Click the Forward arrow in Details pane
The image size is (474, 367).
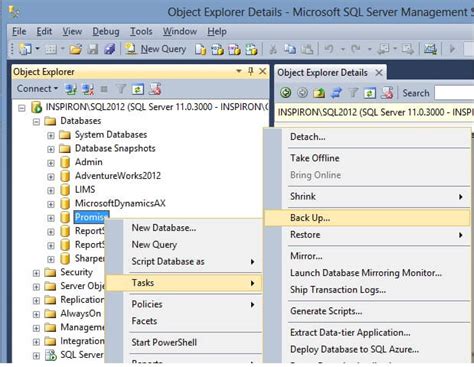pos(302,93)
